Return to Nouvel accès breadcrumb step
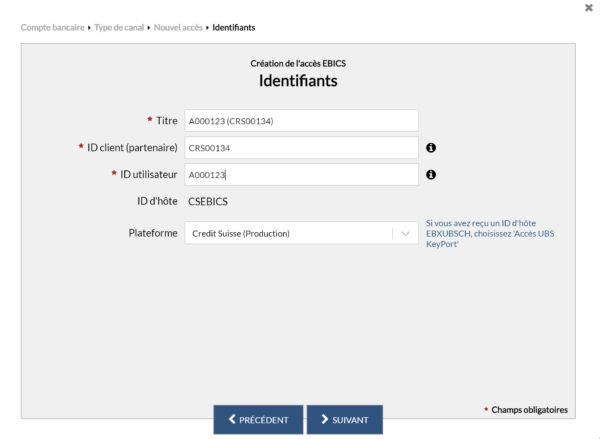The width and height of the screenshot is (600, 439). 178,28
